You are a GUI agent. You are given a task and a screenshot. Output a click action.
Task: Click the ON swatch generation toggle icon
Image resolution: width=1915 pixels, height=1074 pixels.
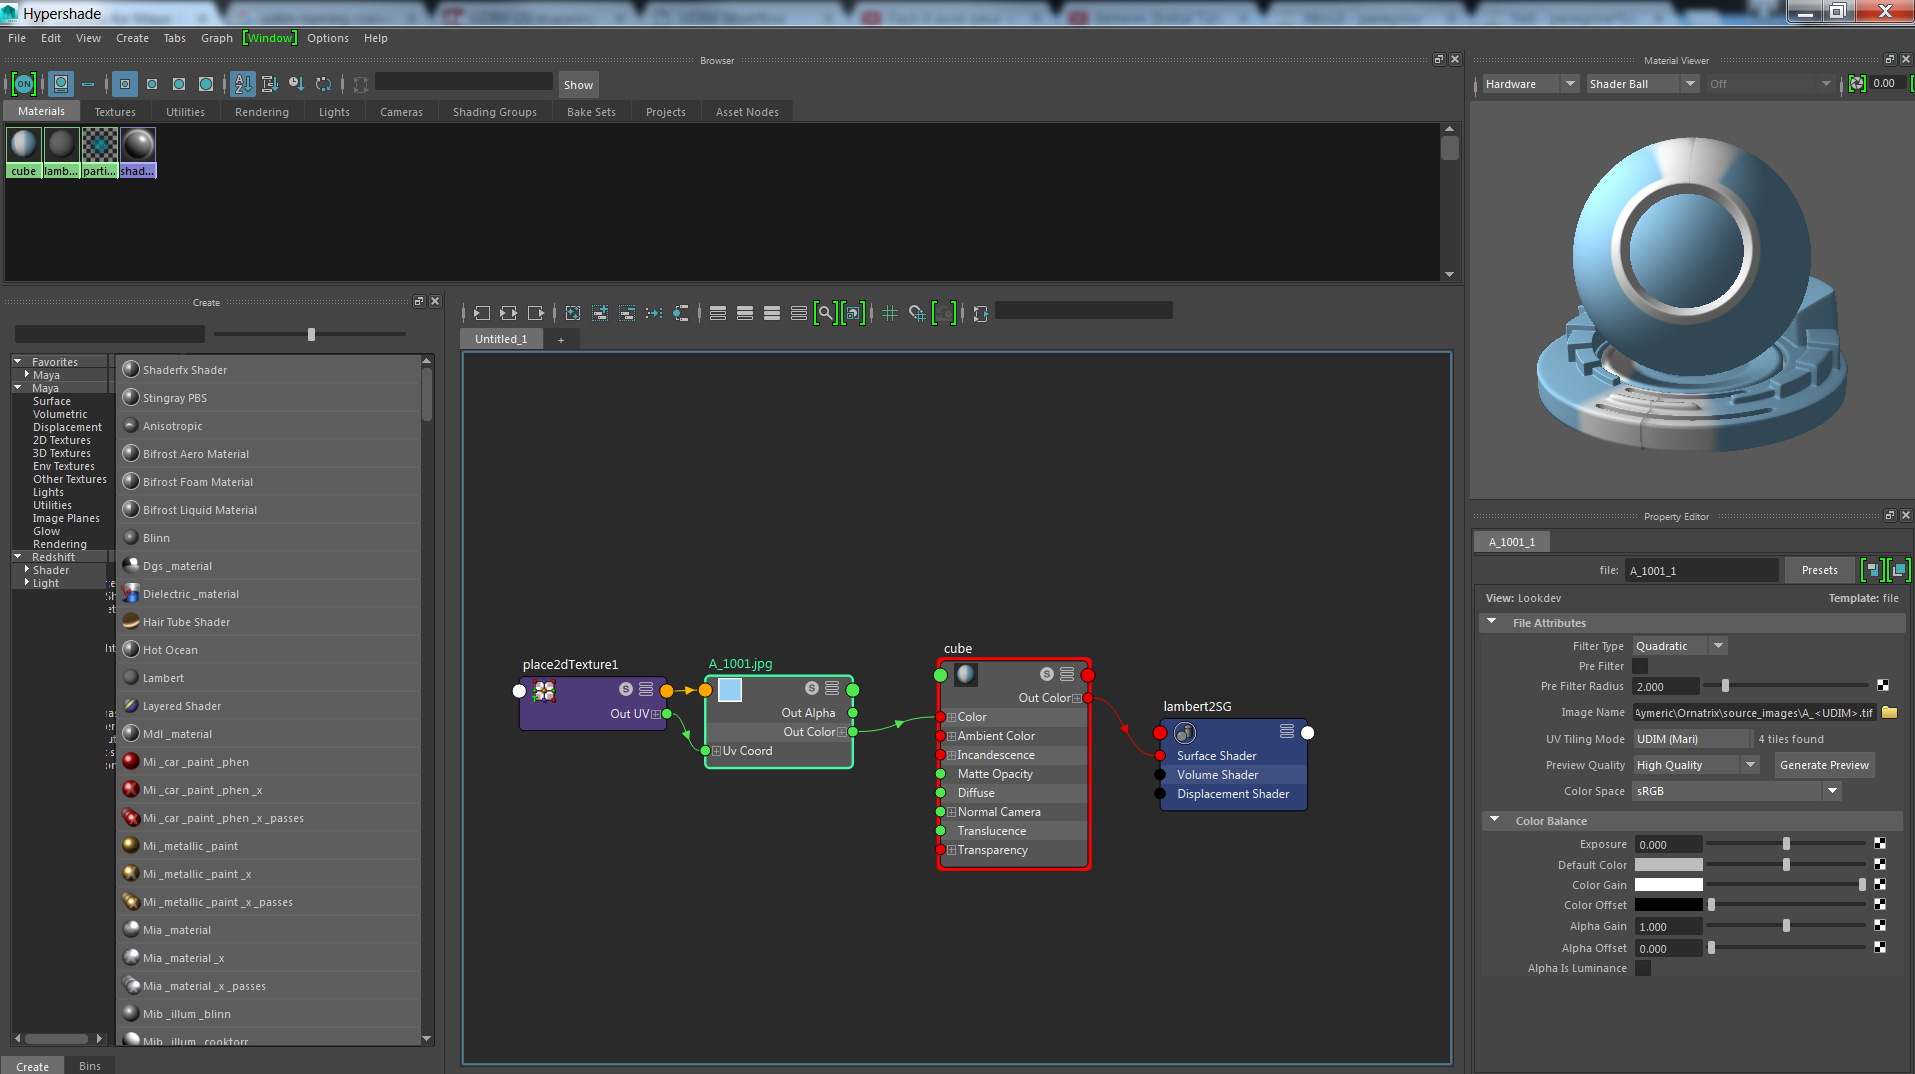pyautogui.click(x=24, y=85)
